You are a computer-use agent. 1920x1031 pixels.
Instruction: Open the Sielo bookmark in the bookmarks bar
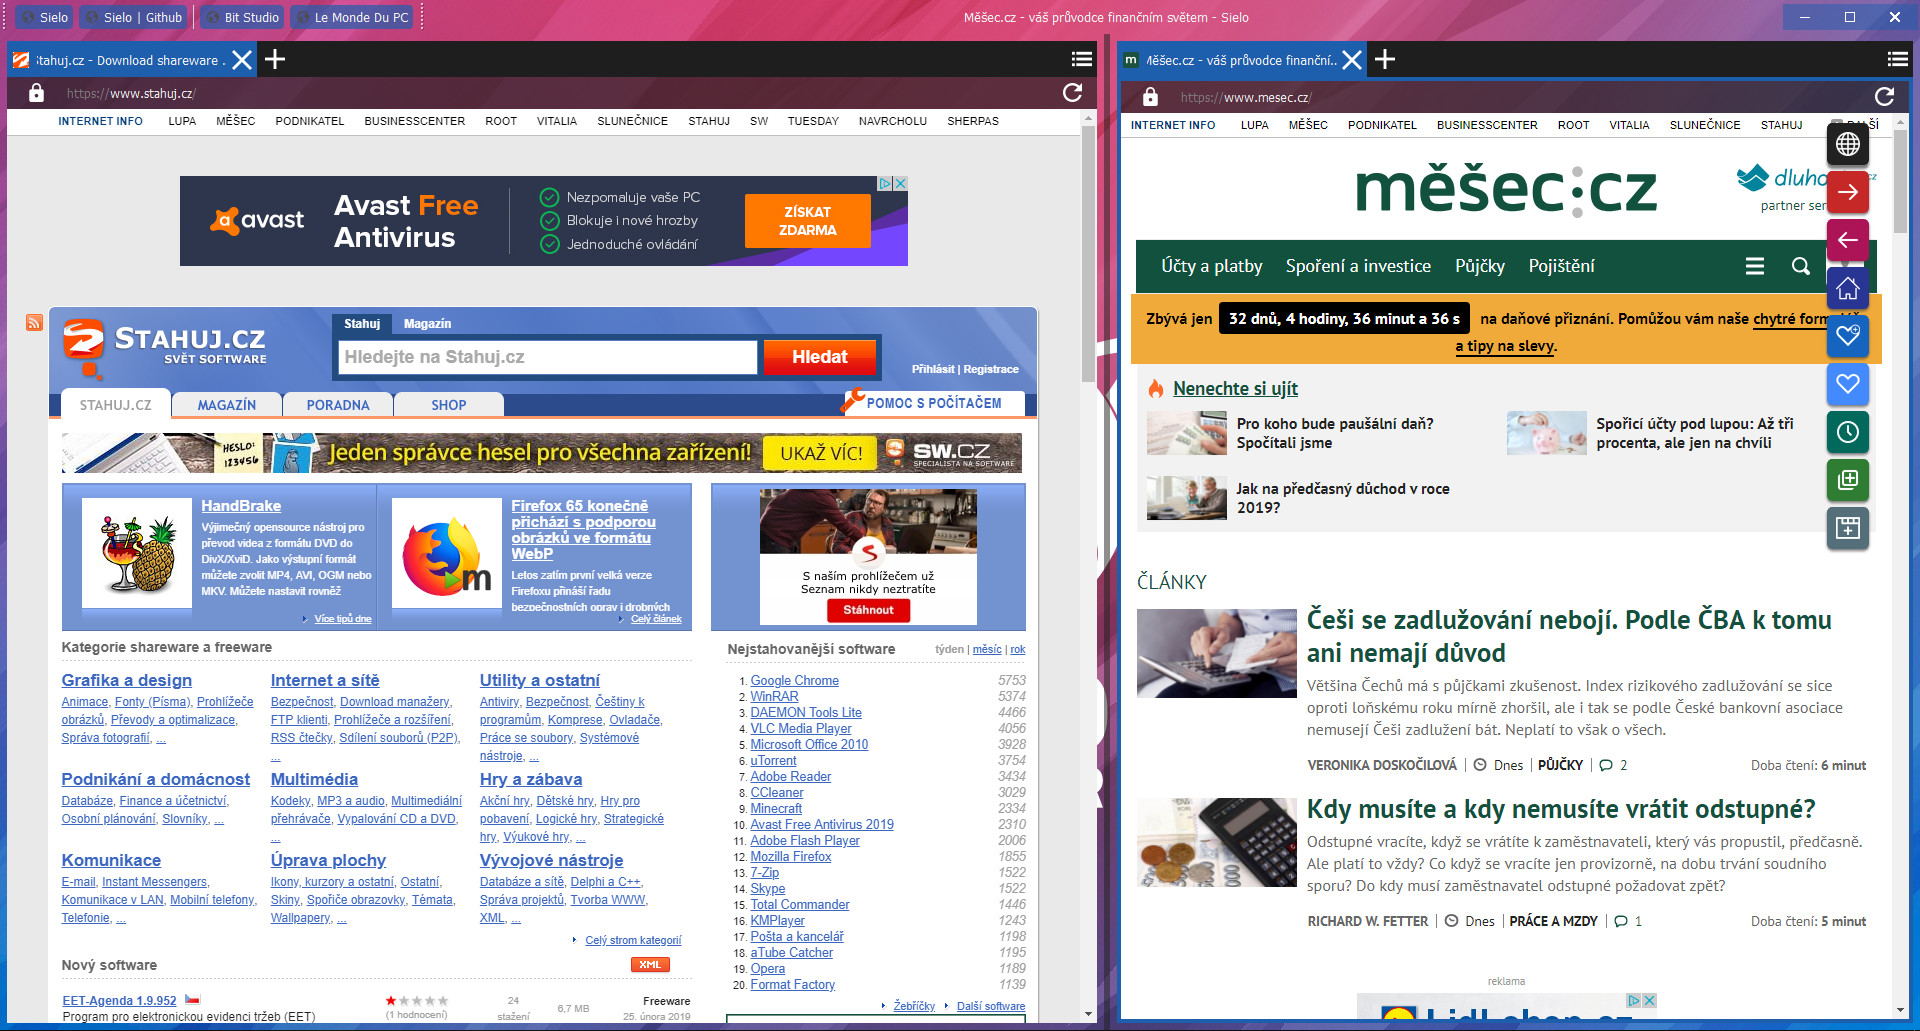click(44, 17)
